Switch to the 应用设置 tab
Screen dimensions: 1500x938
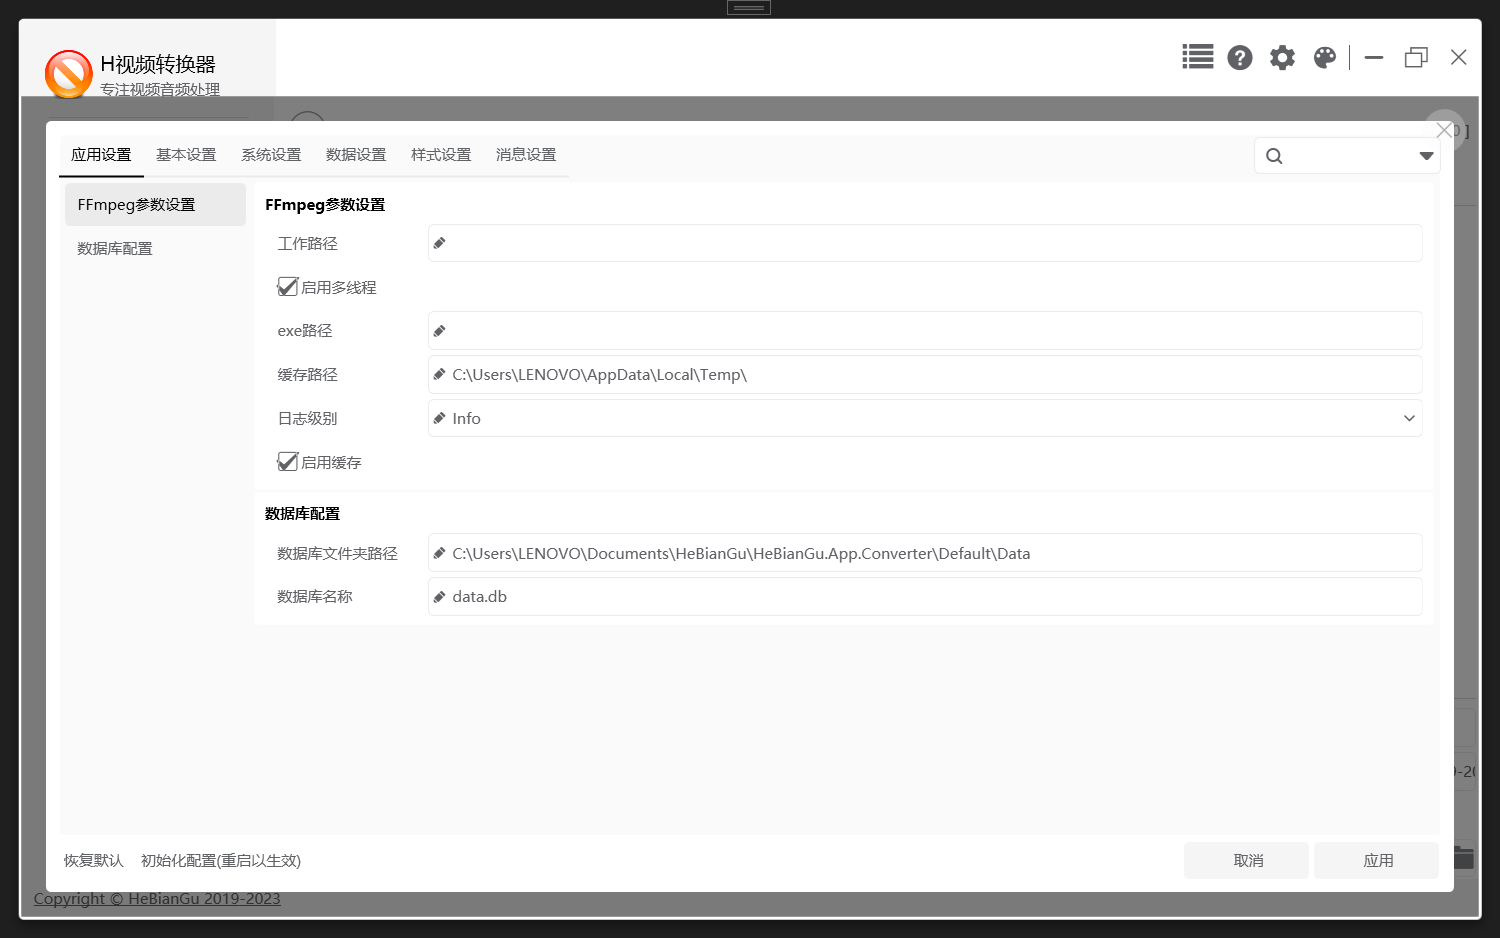click(x=101, y=155)
